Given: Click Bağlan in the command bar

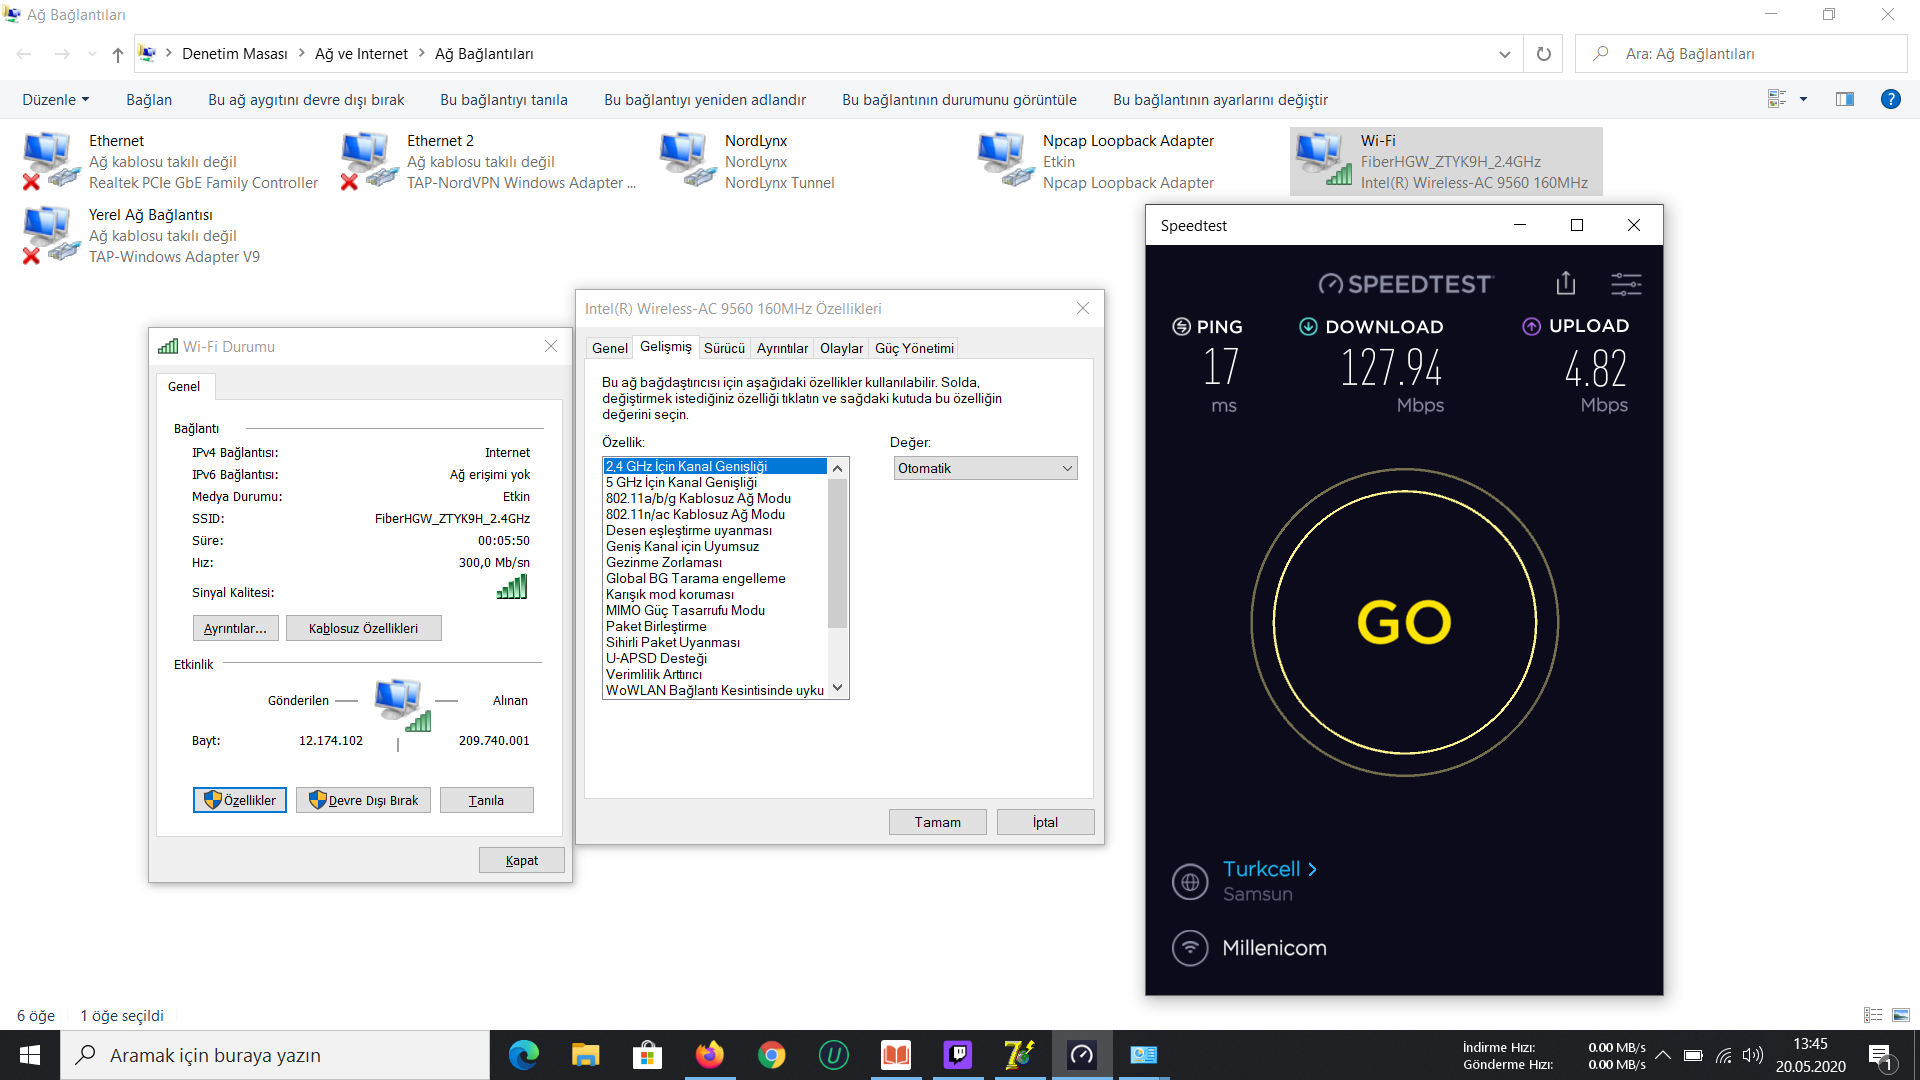Looking at the screenshot, I should tap(149, 100).
